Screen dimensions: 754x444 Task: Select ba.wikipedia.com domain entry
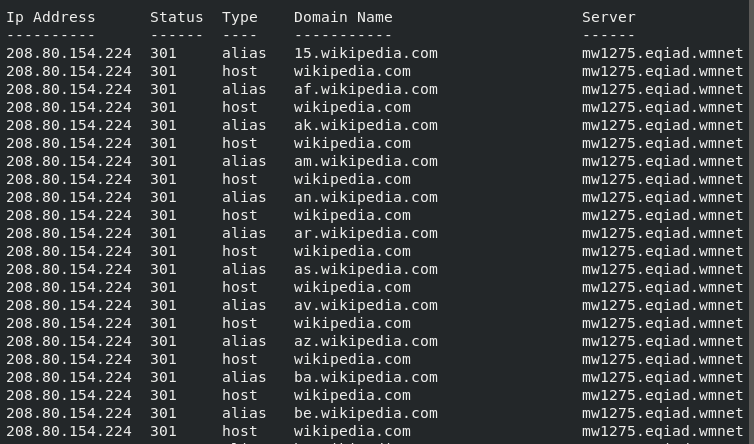coord(365,378)
